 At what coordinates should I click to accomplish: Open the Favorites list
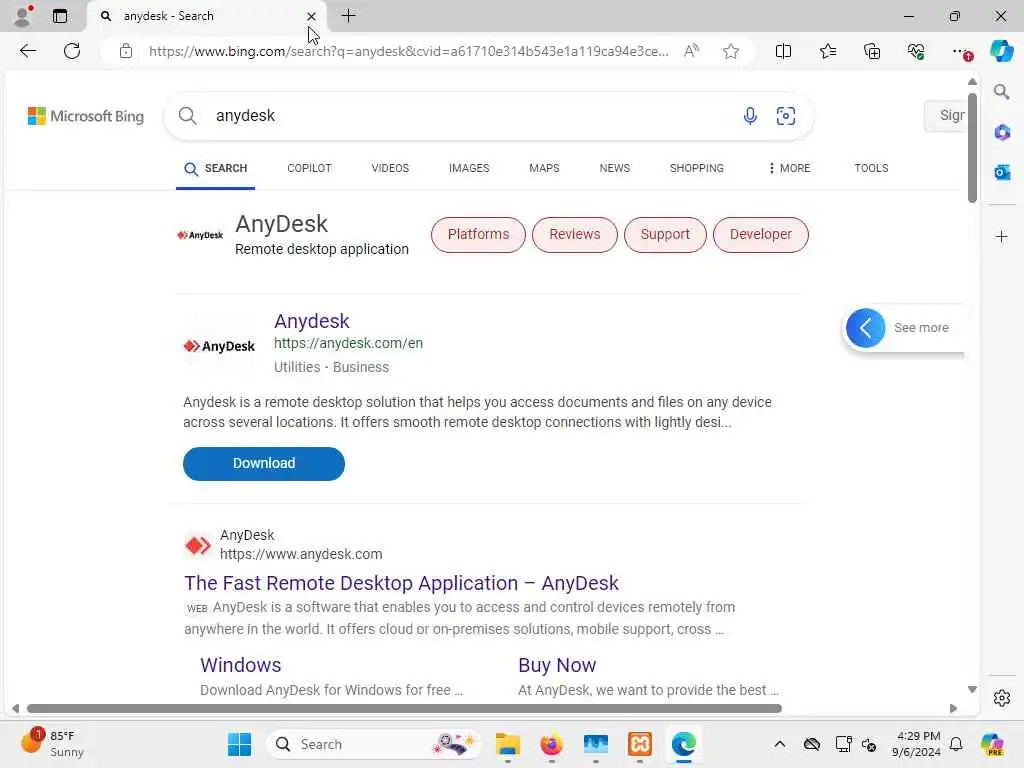click(x=827, y=51)
